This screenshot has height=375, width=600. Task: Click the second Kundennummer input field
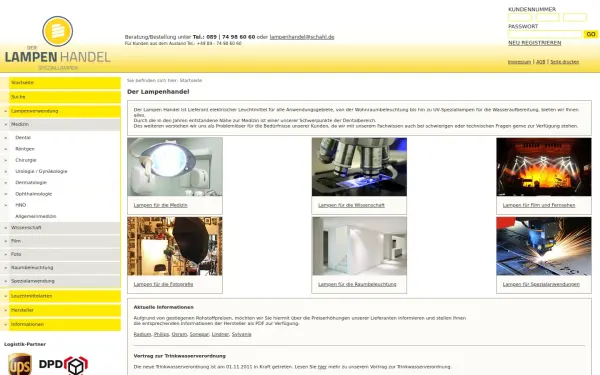[547, 17]
